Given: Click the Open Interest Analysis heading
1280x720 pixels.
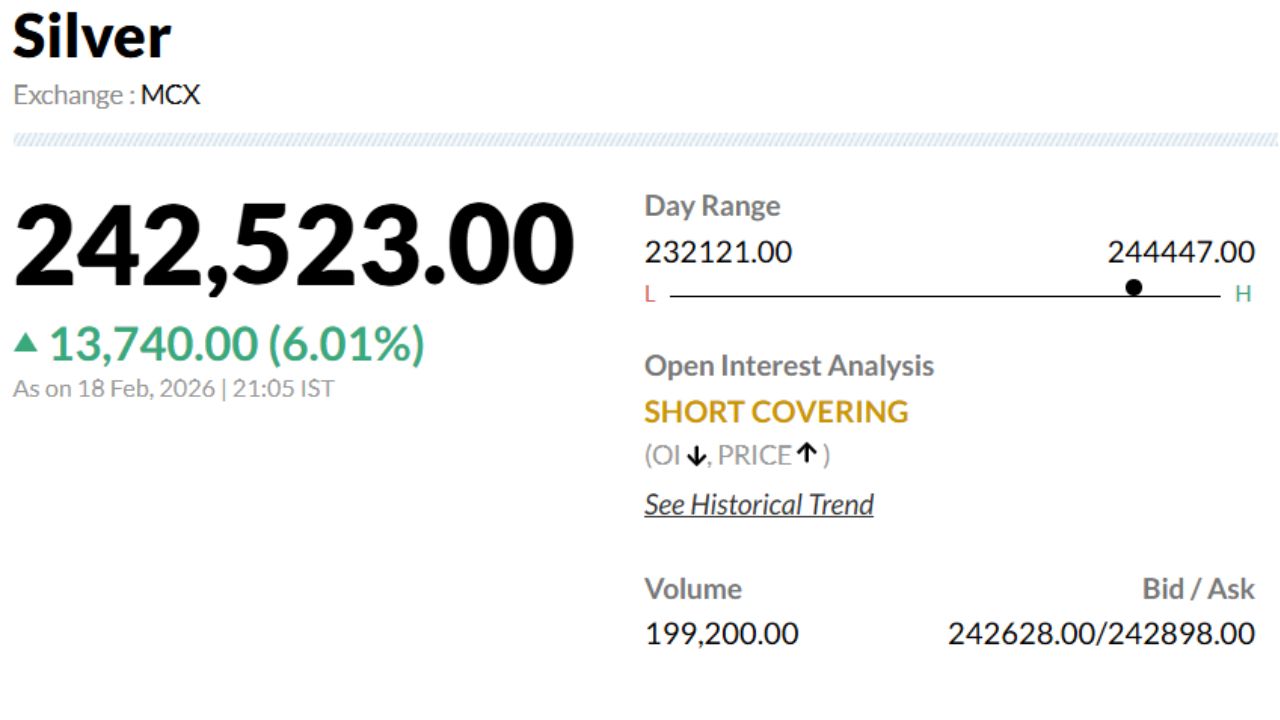Looking at the screenshot, I should 789,366.
